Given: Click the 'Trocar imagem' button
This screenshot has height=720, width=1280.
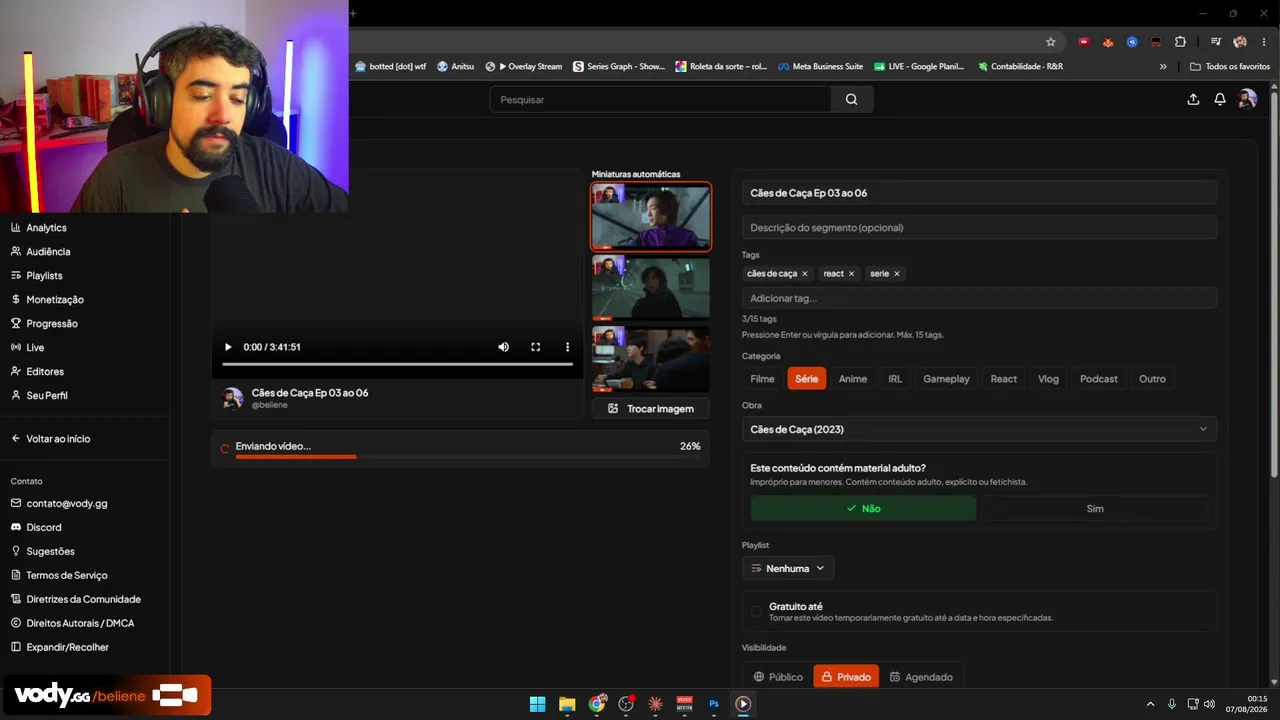Looking at the screenshot, I should [x=650, y=408].
